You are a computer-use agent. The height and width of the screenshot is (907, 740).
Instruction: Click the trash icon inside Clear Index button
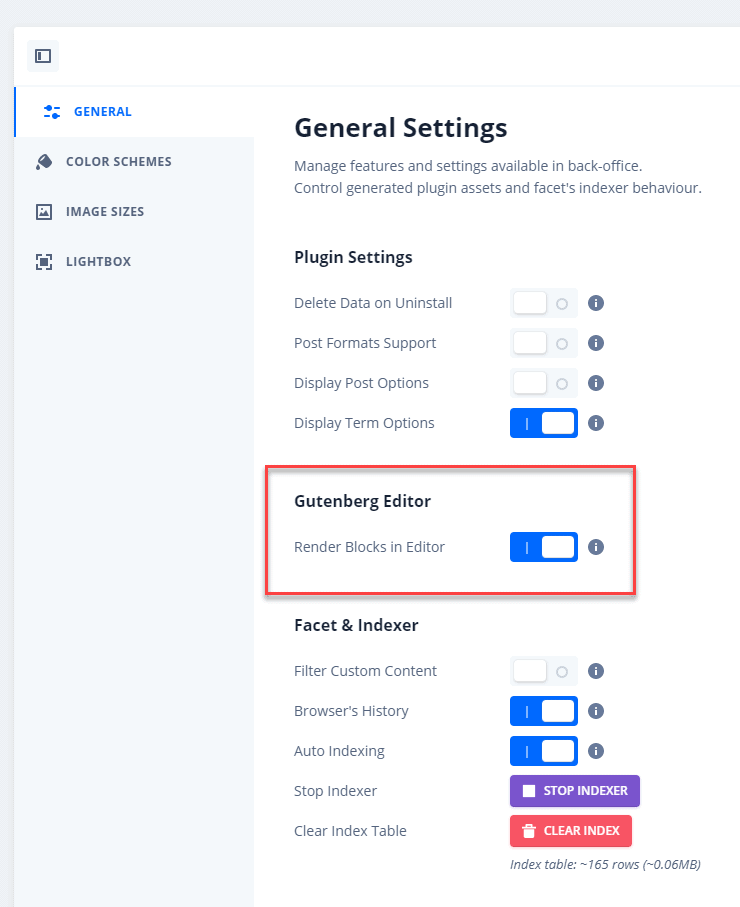coord(529,831)
